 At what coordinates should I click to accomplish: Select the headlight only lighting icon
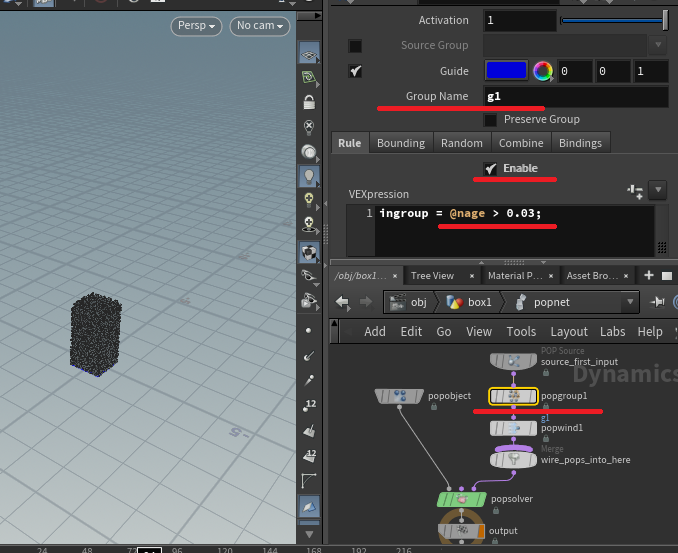pos(309,152)
